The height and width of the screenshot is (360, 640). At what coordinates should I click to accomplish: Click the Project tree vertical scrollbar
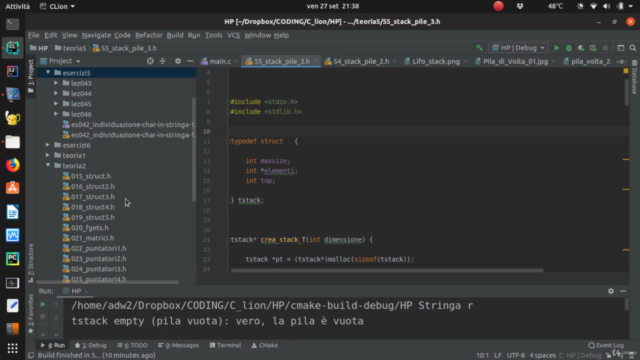click(193, 149)
